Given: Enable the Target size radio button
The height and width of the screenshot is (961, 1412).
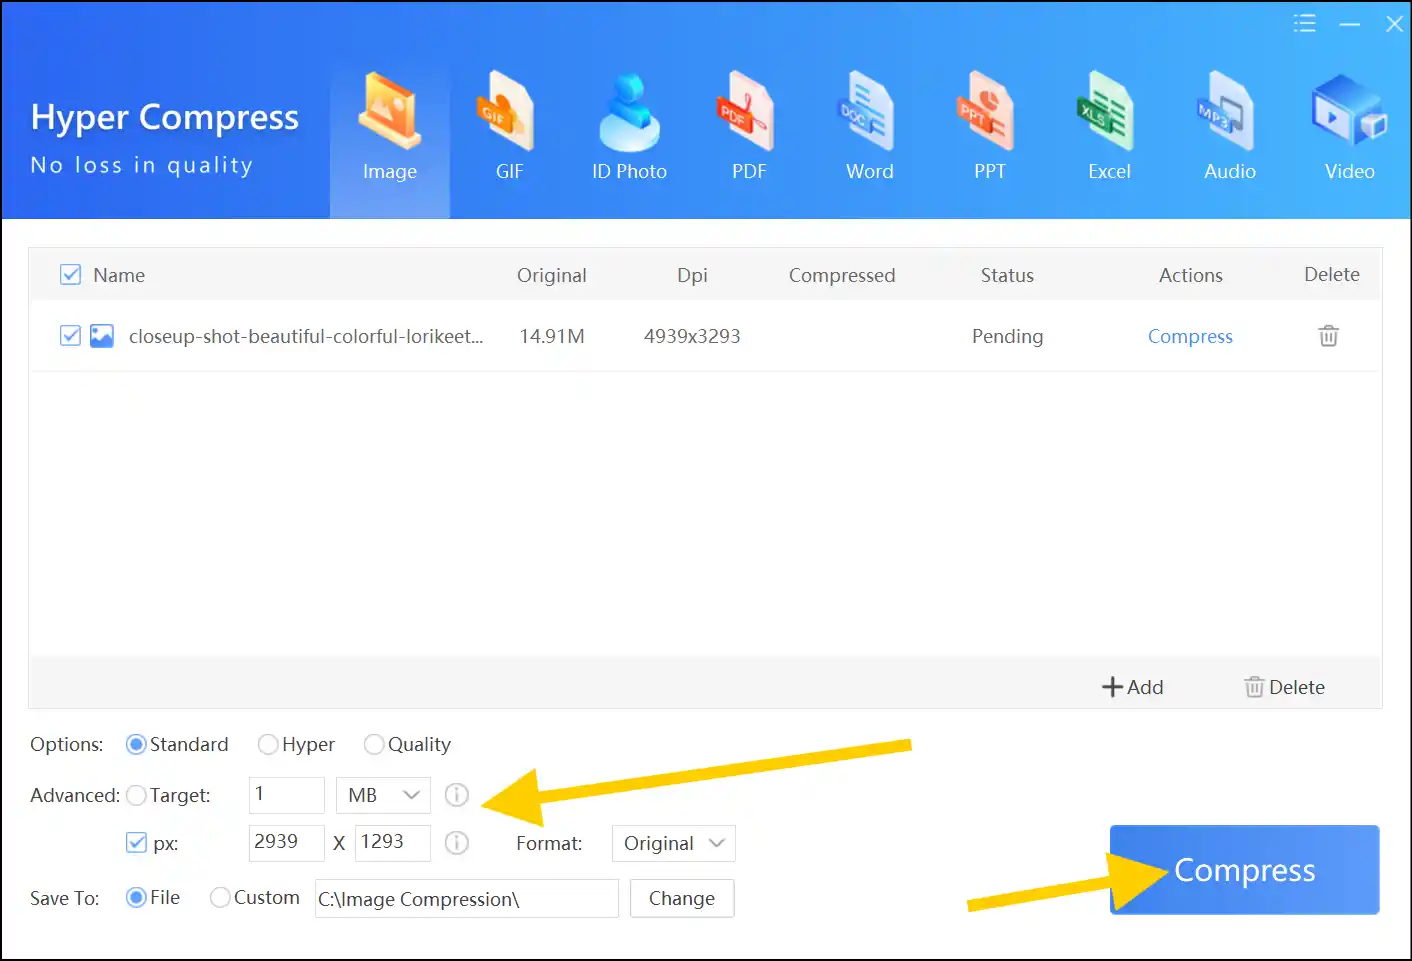Looking at the screenshot, I should pos(136,795).
